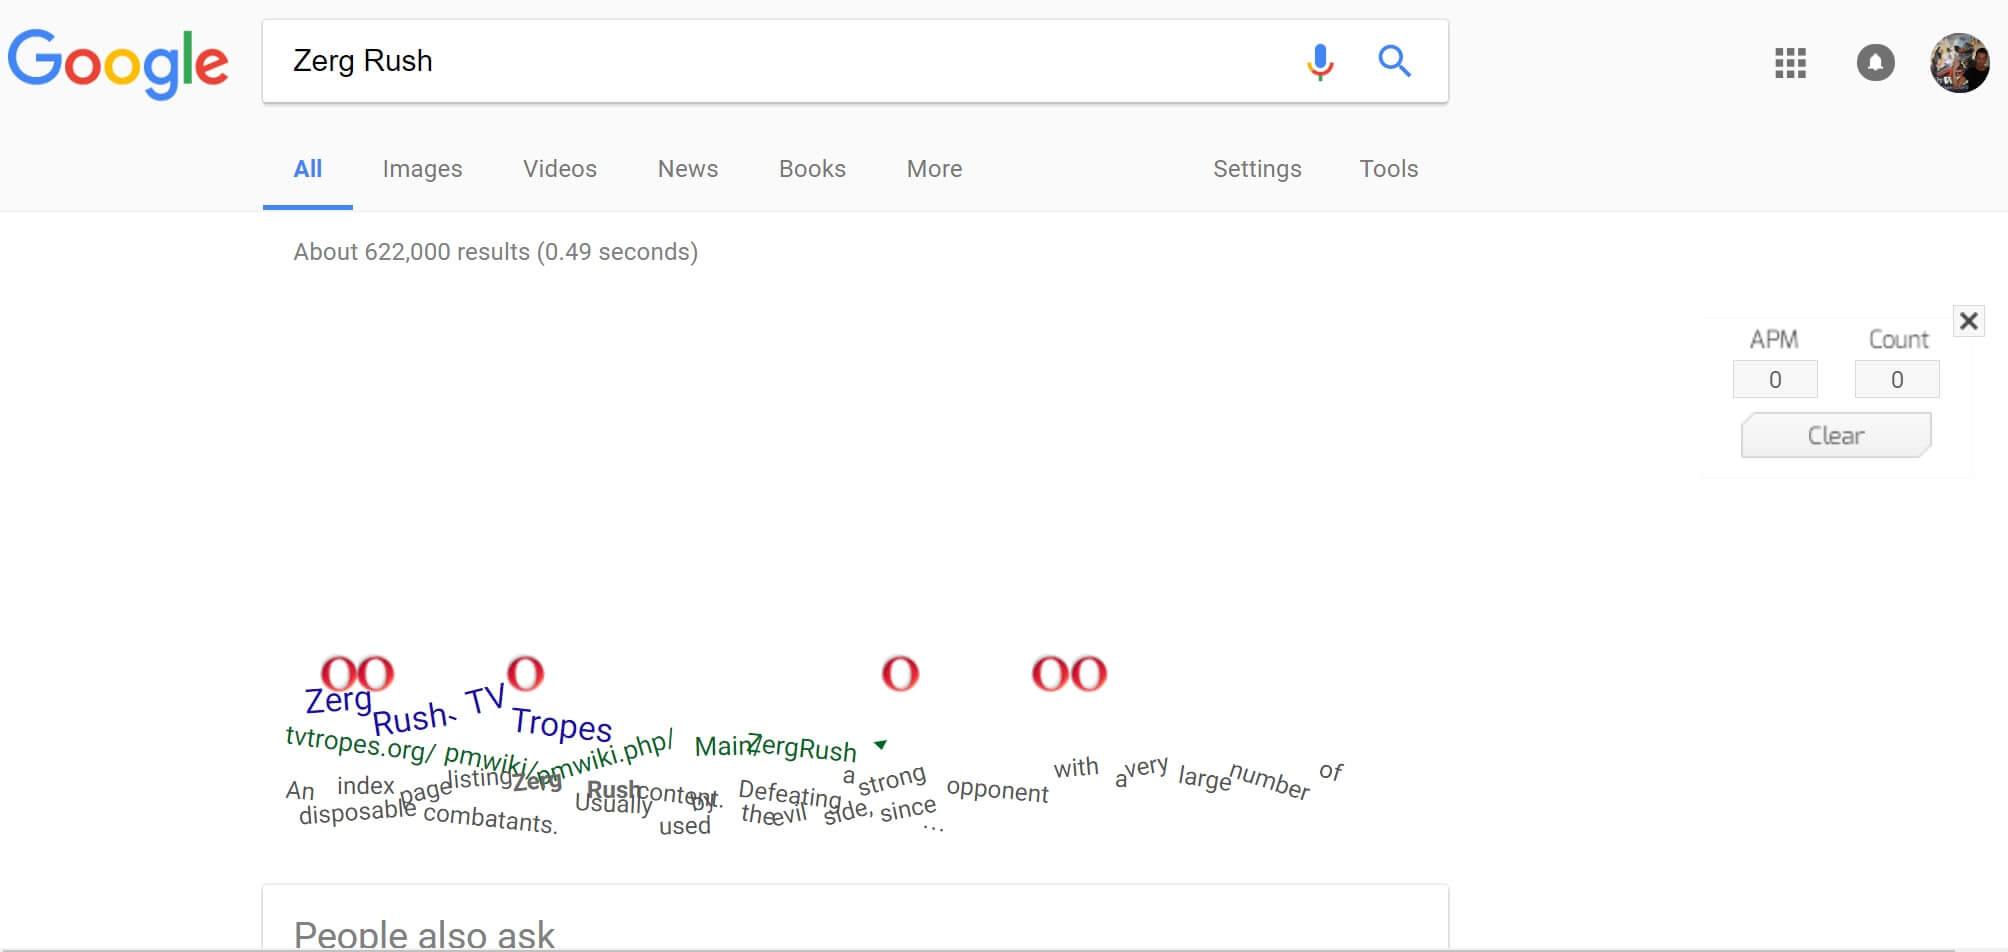Click in the Zerg Rush search field
Image resolution: width=2008 pixels, height=952 pixels.
[x=780, y=61]
